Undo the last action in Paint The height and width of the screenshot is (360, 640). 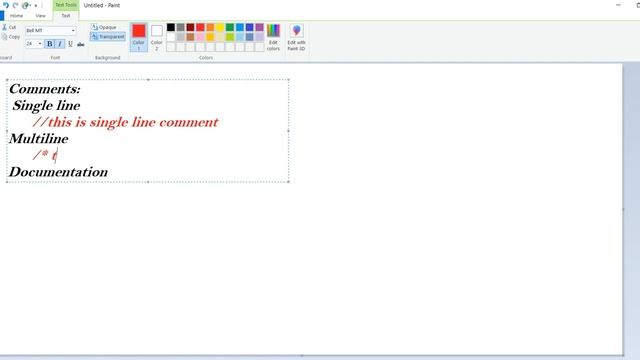coord(6,5)
